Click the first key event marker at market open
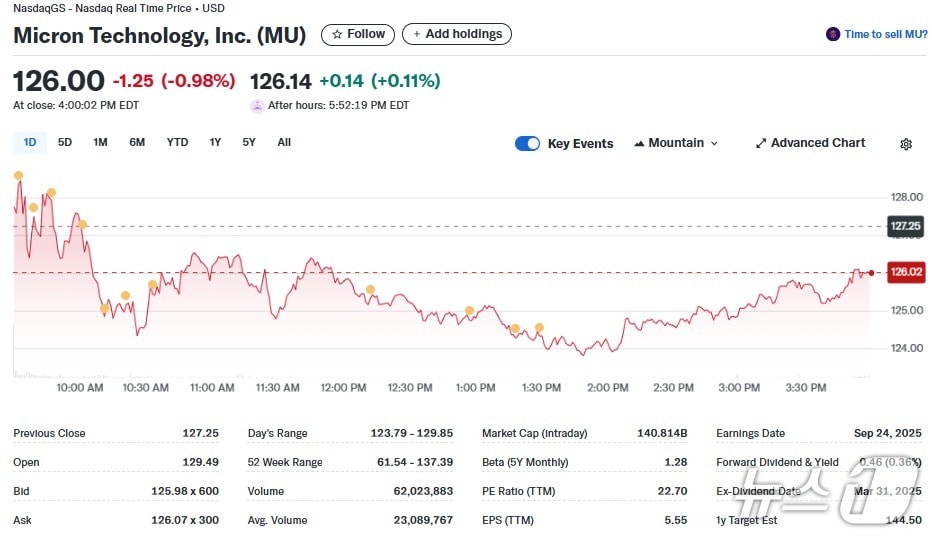Viewport: 932px width, 538px height. tap(18, 176)
